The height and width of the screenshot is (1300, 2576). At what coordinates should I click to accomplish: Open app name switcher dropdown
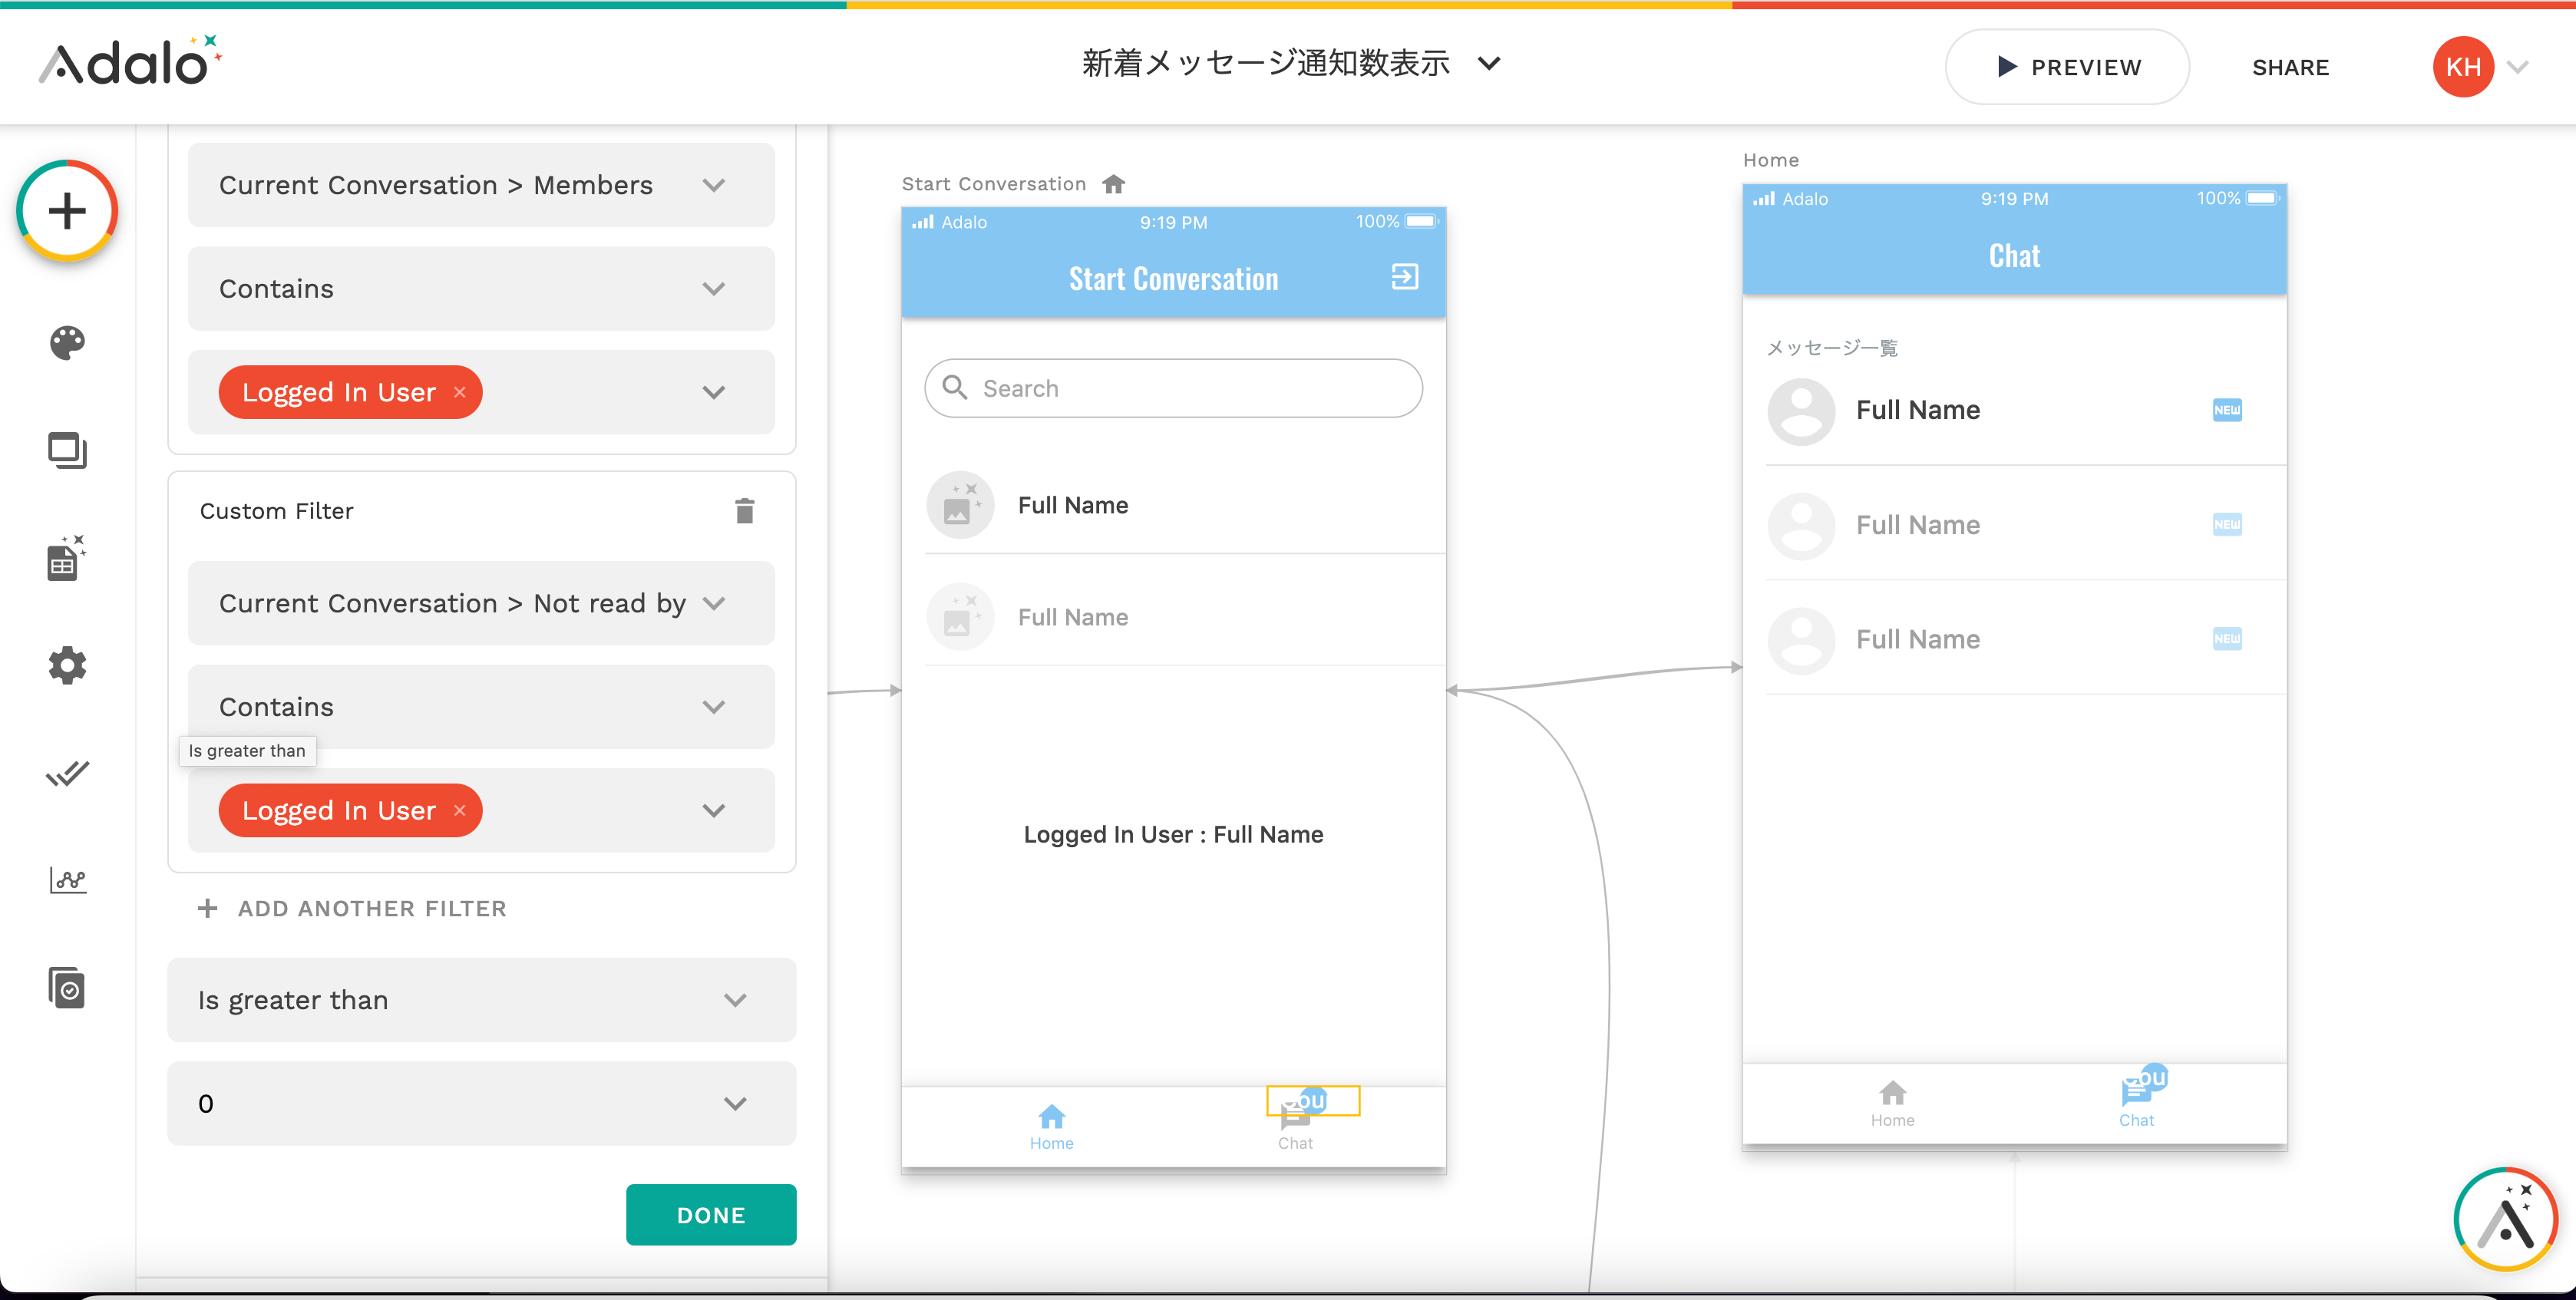(x=1489, y=64)
